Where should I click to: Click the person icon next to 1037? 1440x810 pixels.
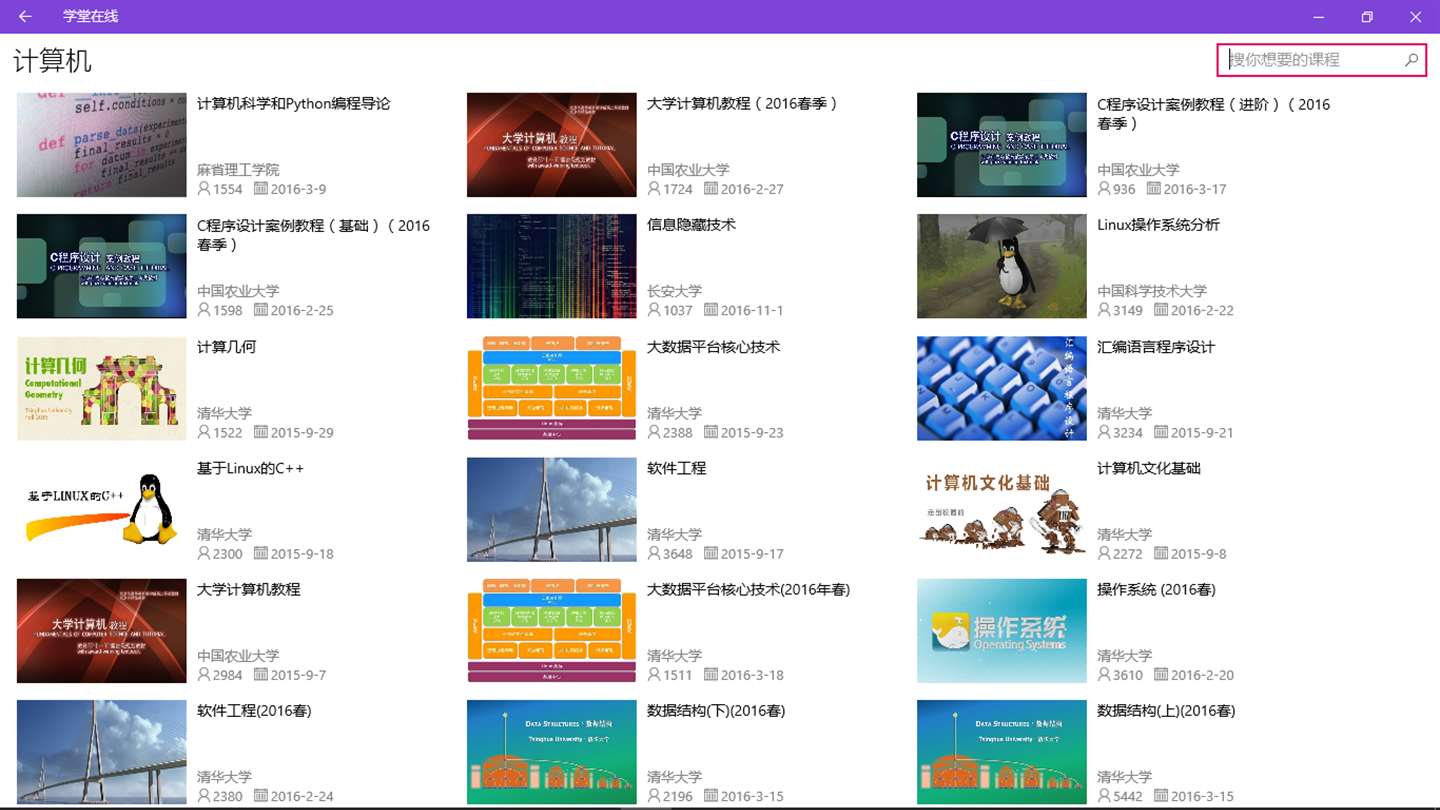pyautogui.click(x=654, y=310)
